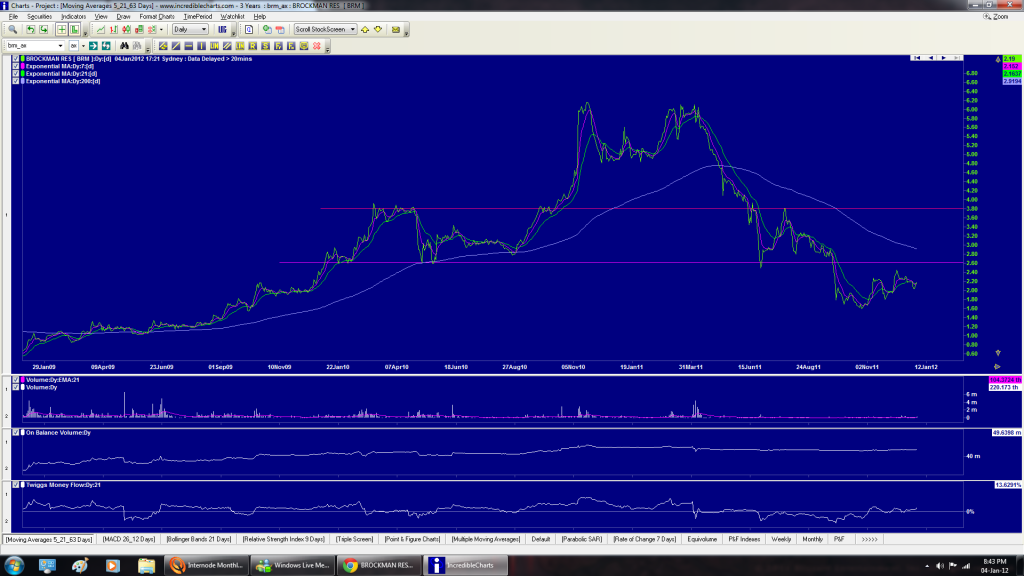Switch to MACD 26_12 Days tab

click(129, 539)
